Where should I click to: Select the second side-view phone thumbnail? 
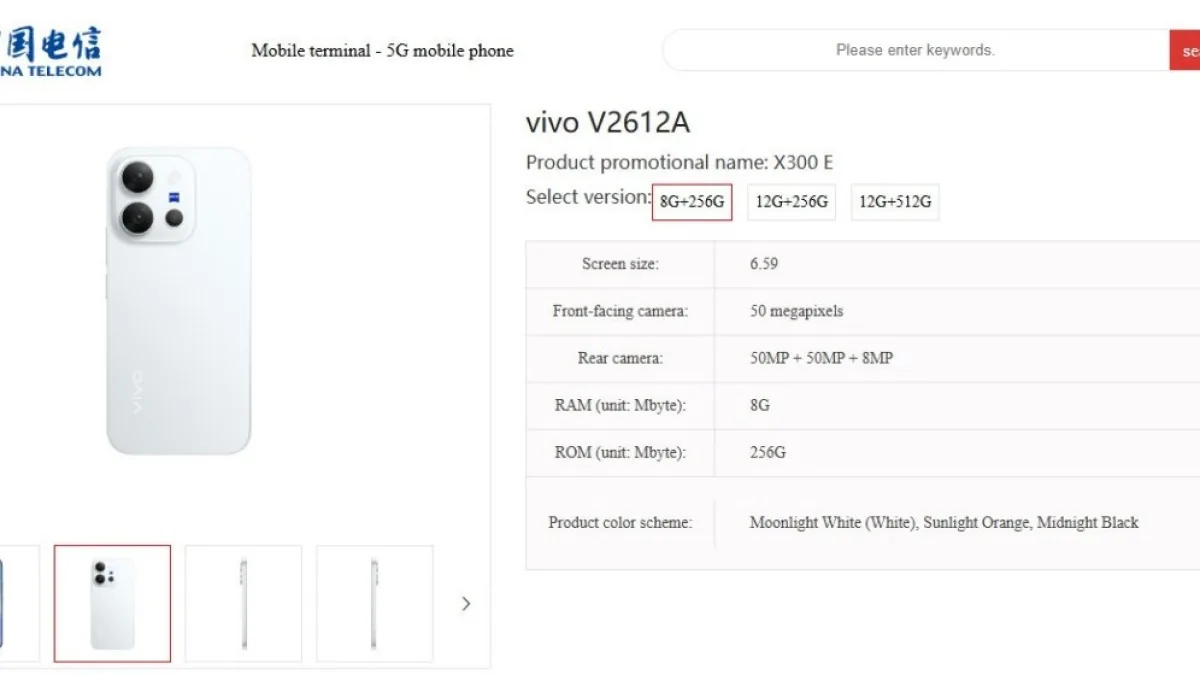375,603
